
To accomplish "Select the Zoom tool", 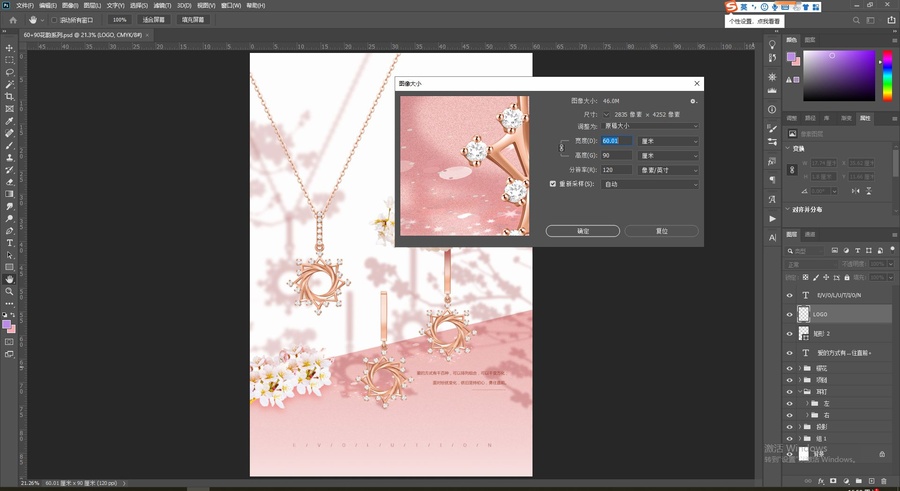I will (x=9, y=292).
